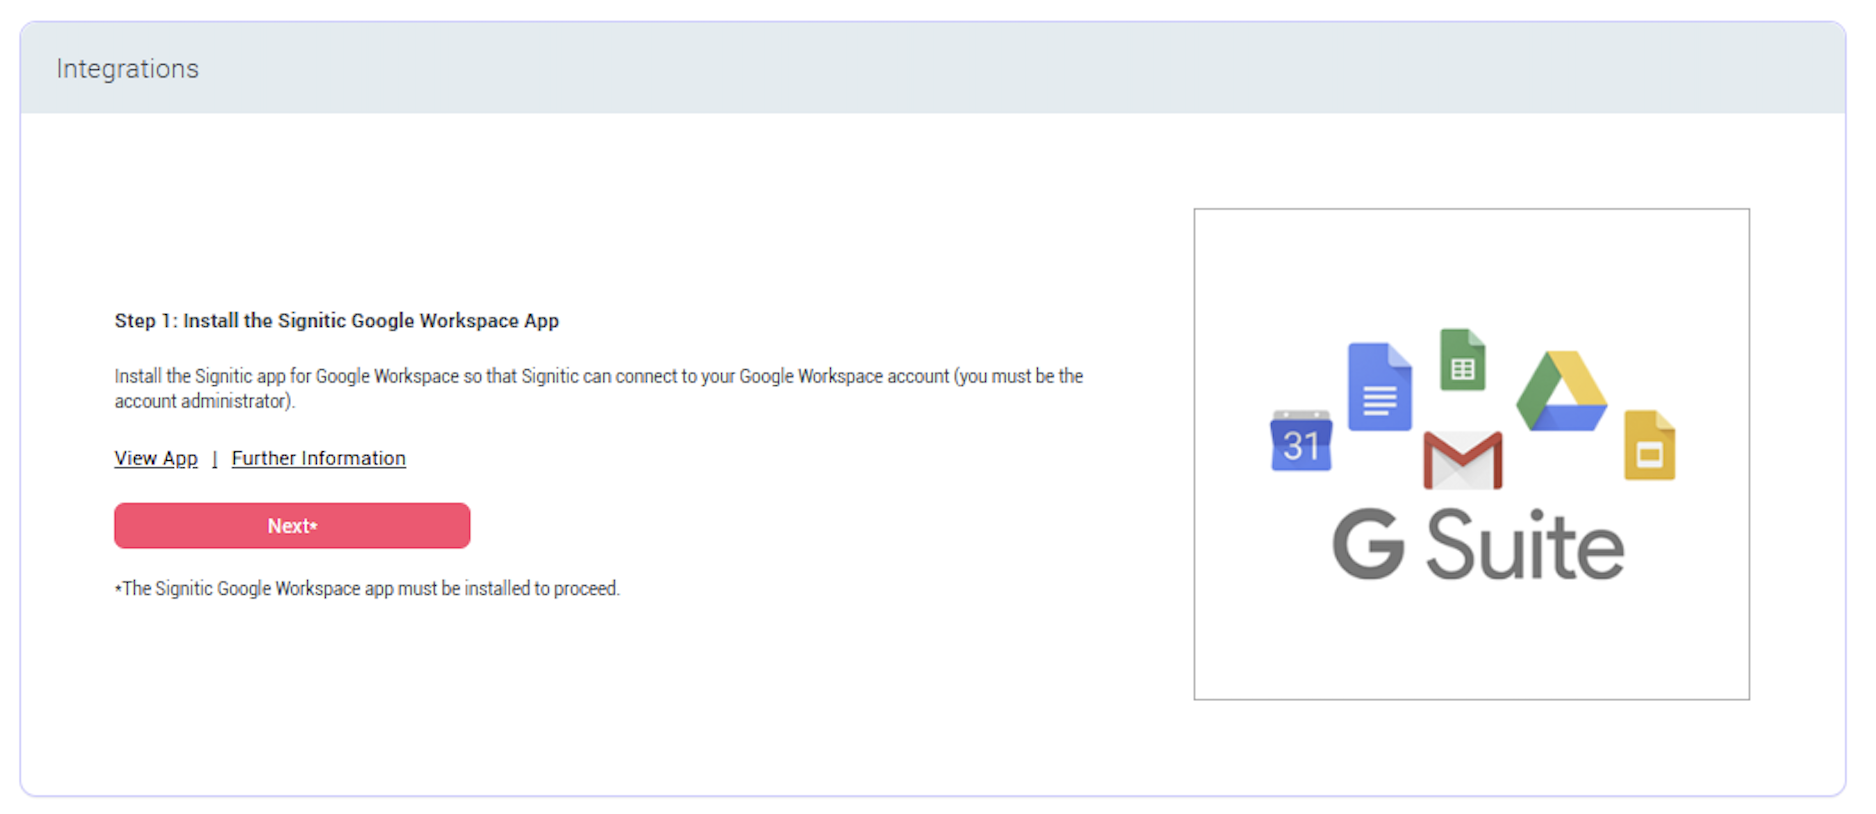Click the install description paragraph
Screen dimensions: 1876x814
(x=599, y=388)
